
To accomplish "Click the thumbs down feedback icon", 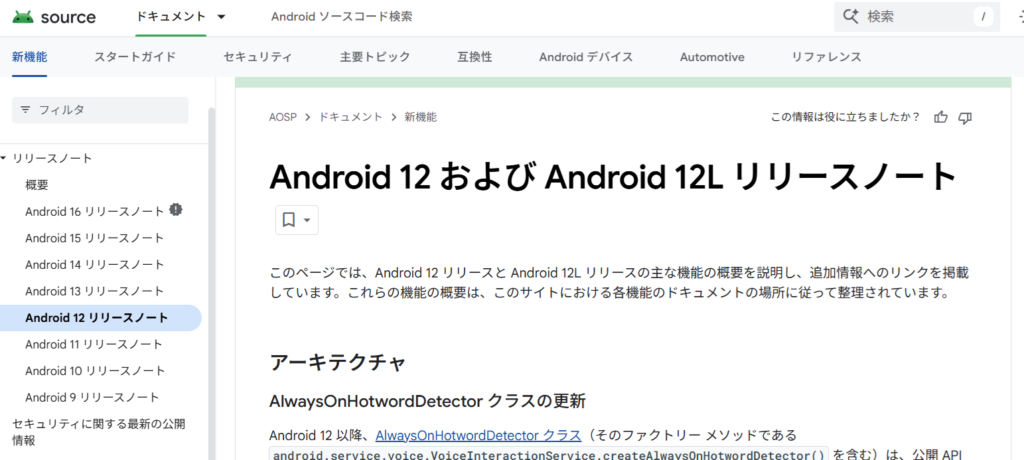I will coord(965,117).
